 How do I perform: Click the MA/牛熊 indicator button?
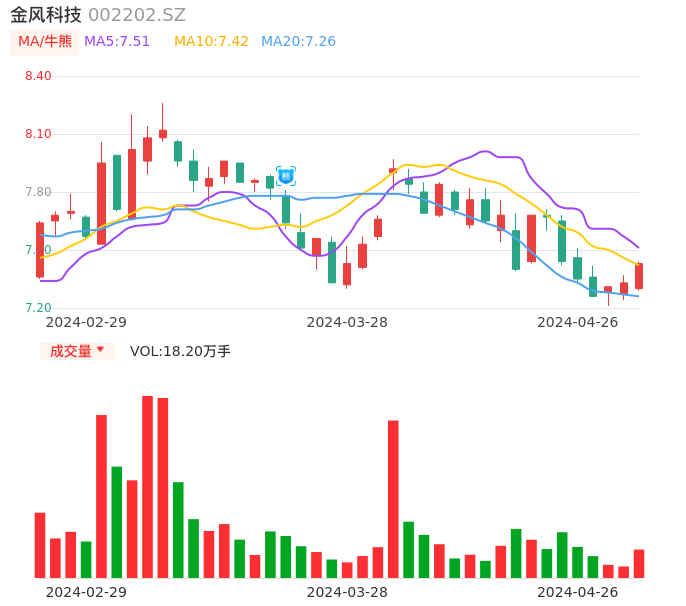44,42
